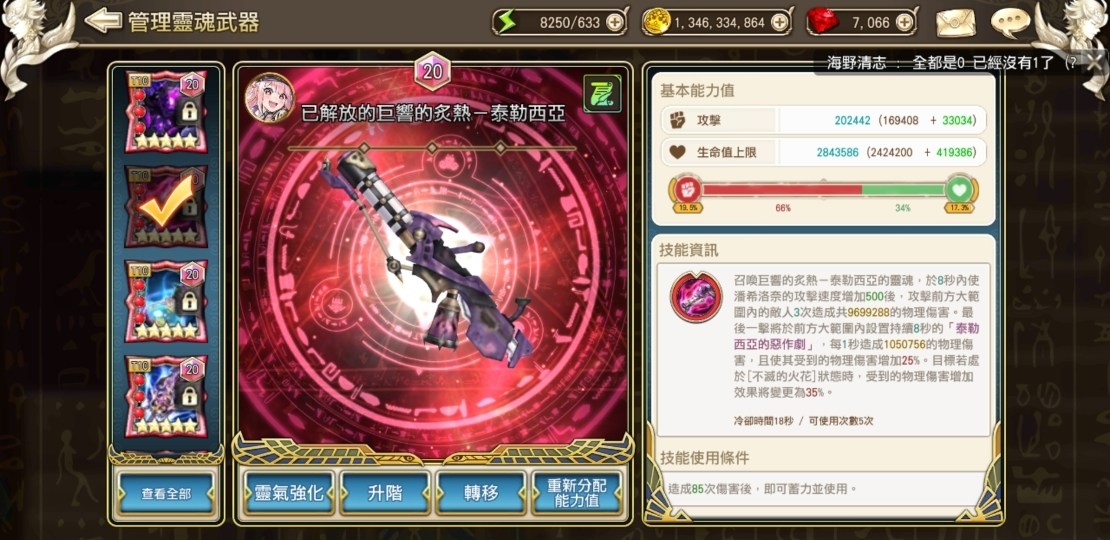Tap the hero portrait beside weapon name

pos(270,98)
